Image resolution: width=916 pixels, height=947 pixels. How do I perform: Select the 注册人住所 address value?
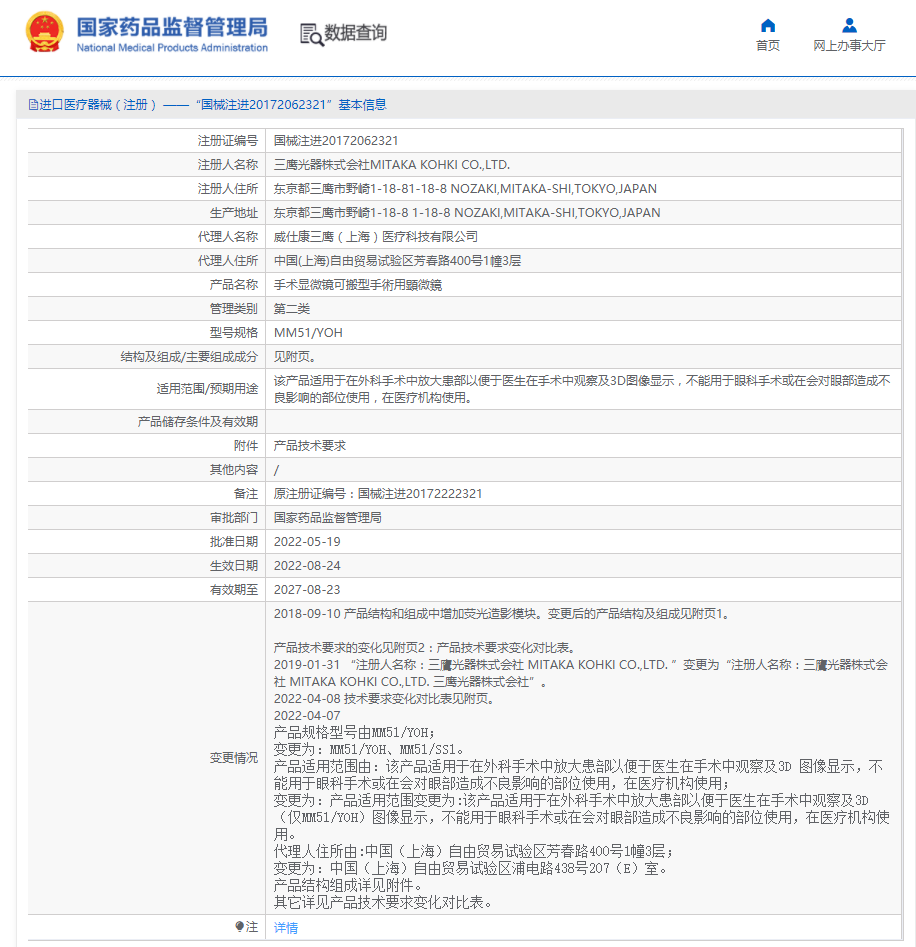pos(465,189)
